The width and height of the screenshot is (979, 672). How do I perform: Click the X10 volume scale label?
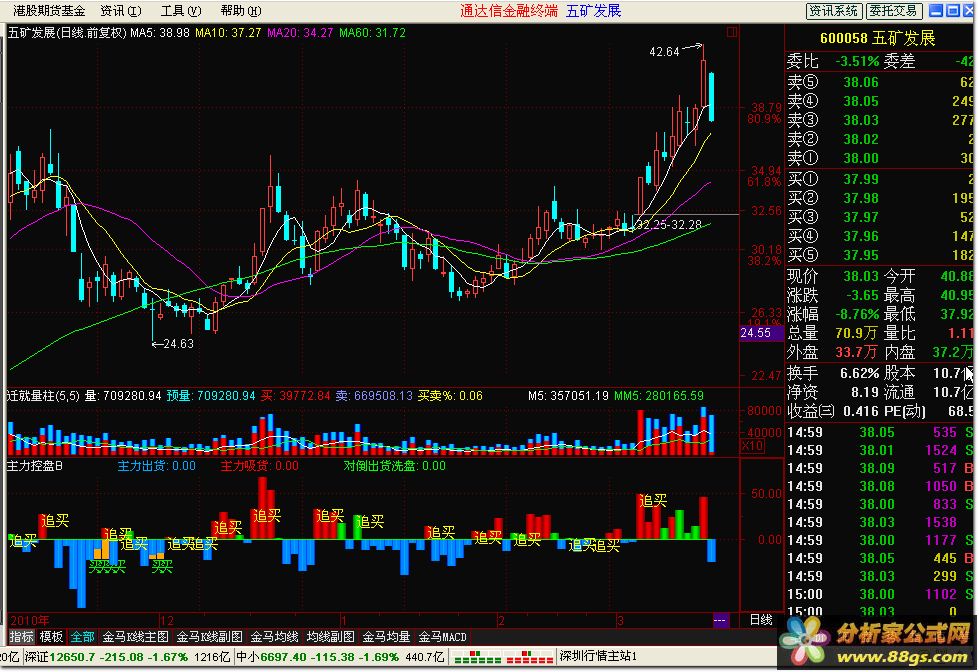[752, 445]
